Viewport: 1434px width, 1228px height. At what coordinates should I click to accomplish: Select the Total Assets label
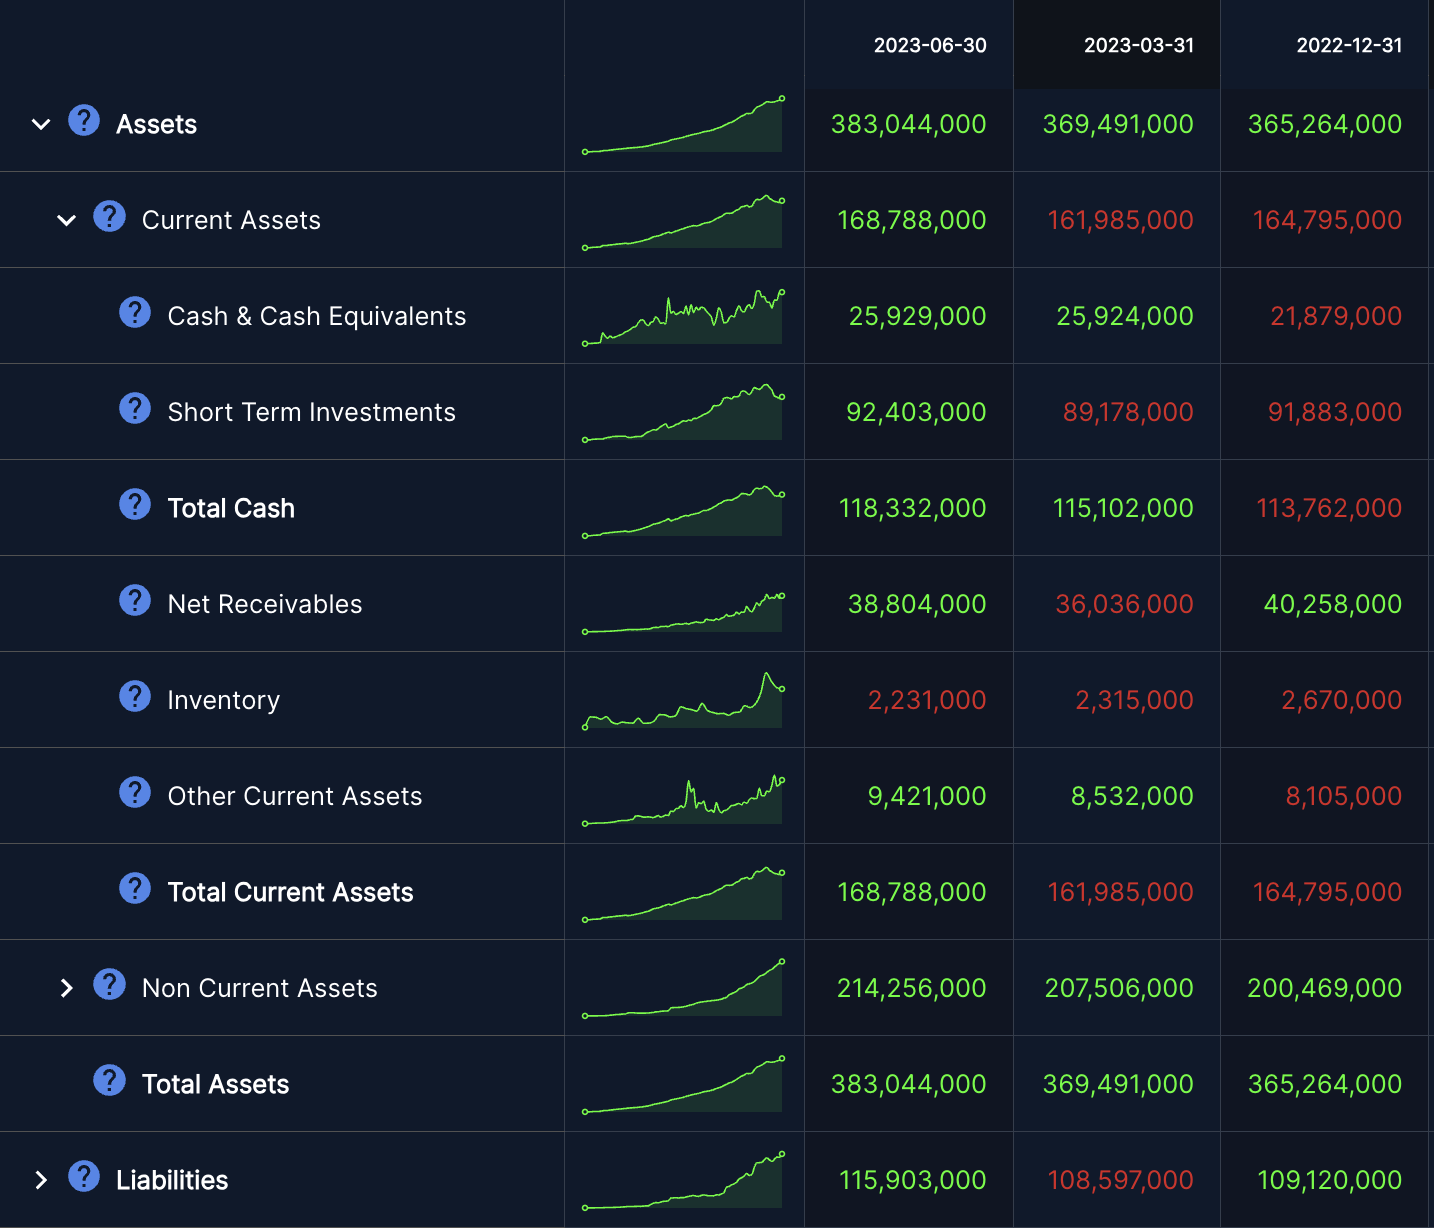[x=215, y=1084]
